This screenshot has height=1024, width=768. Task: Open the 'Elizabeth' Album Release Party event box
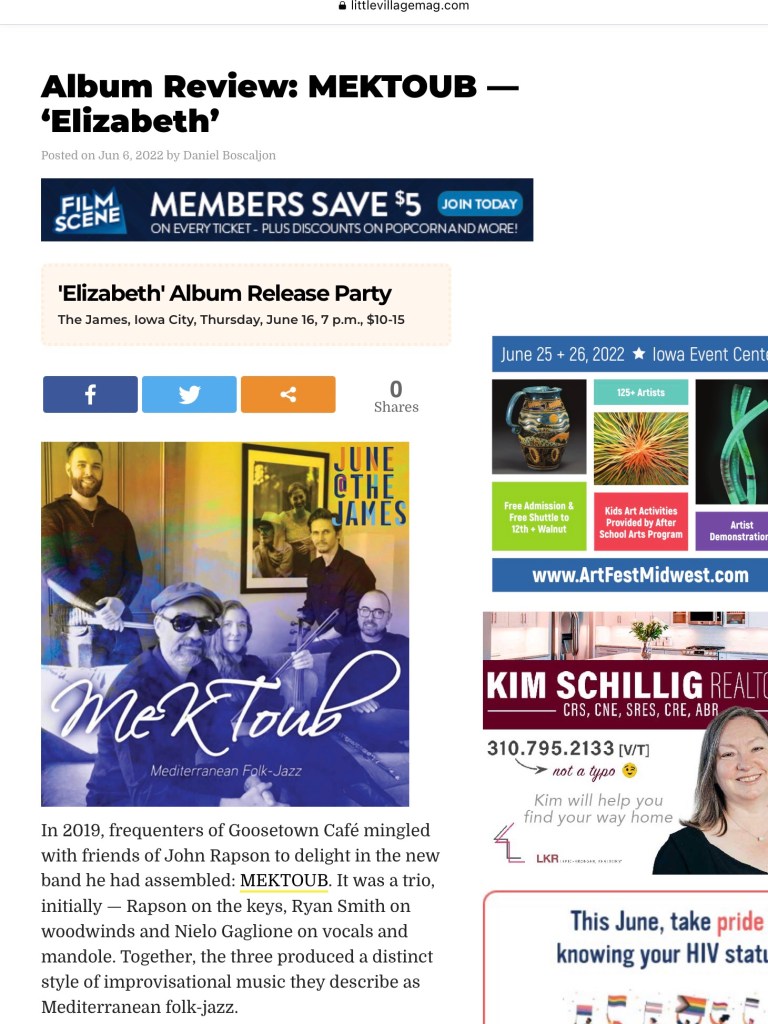pos(246,305)
